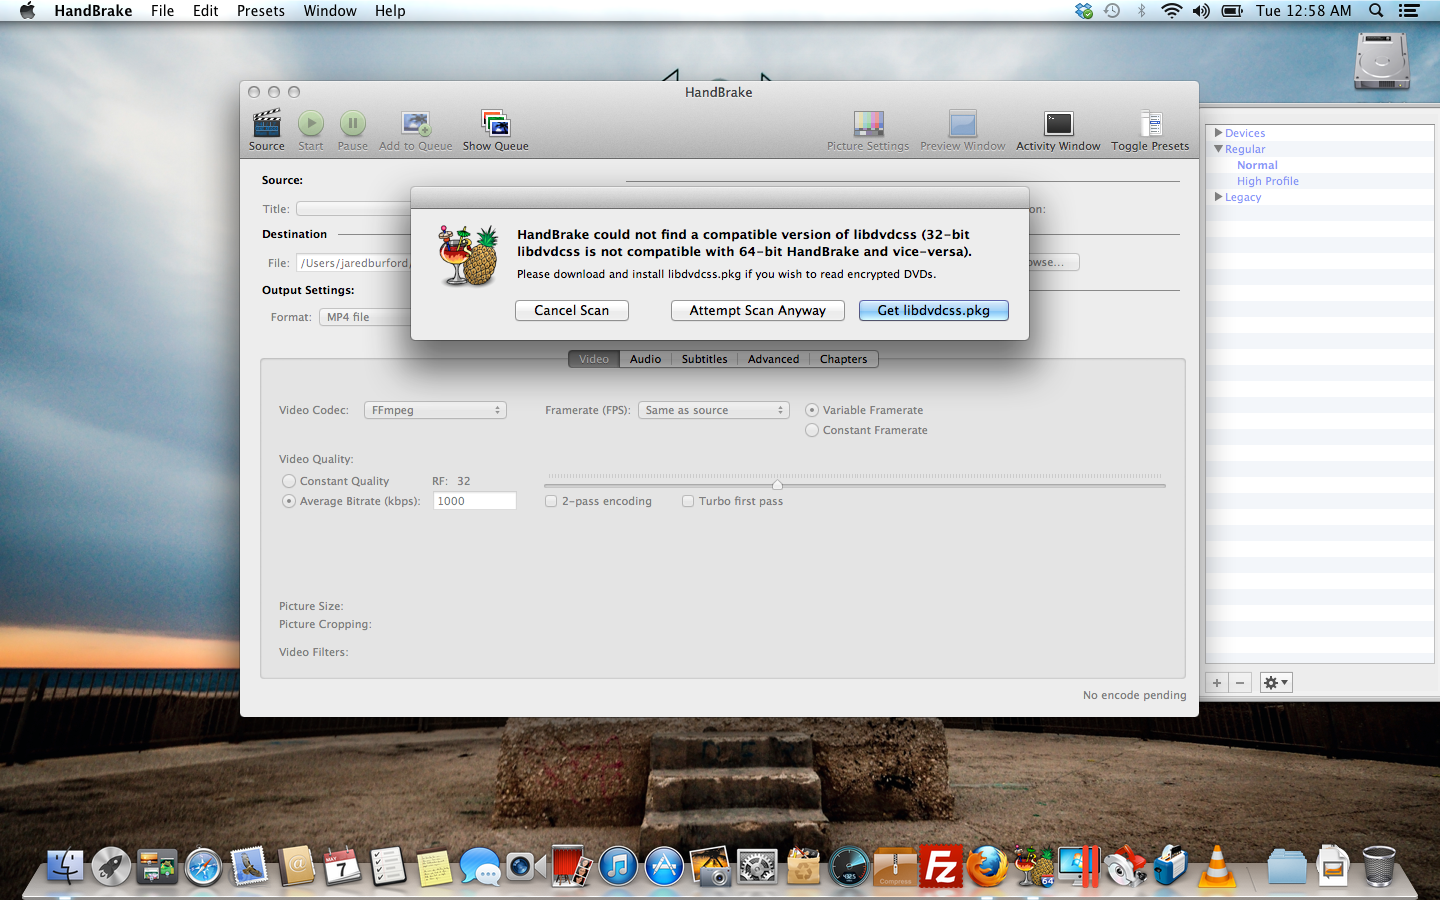
Task: Open the presets gear action menu
Action: pos(1276,683)
